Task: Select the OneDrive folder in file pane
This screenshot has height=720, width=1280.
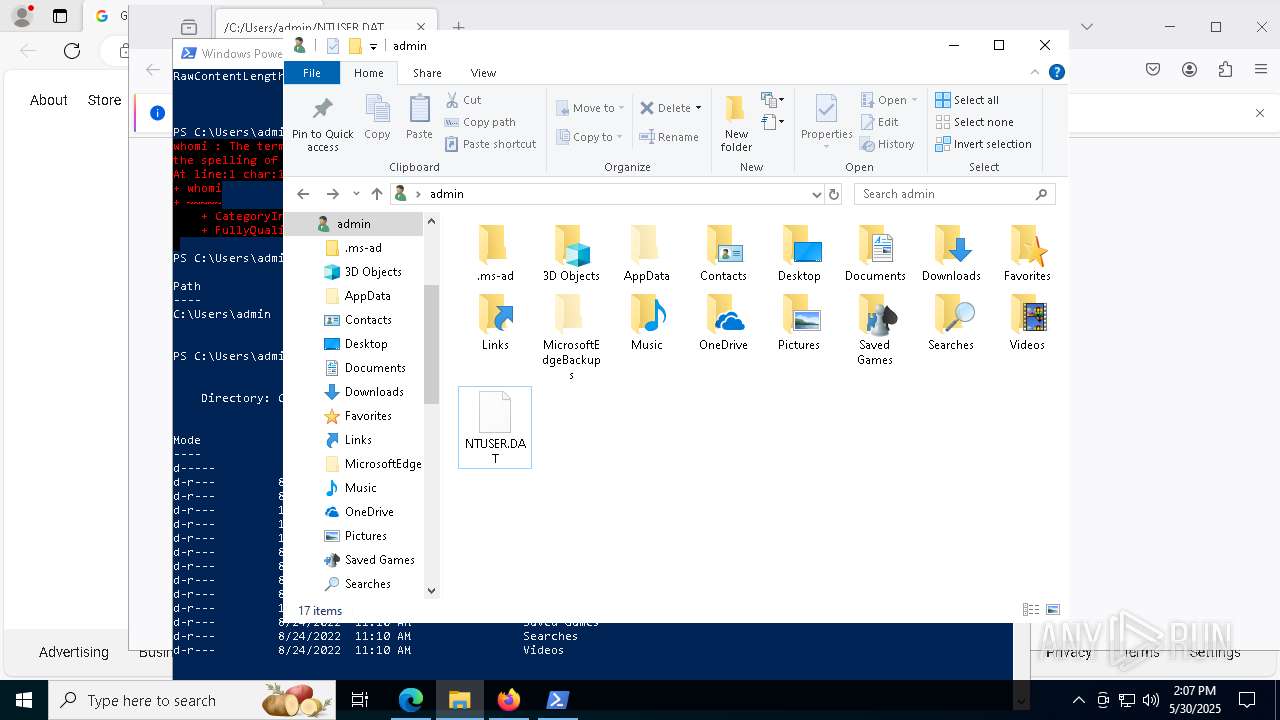Action: coord(723,322)
